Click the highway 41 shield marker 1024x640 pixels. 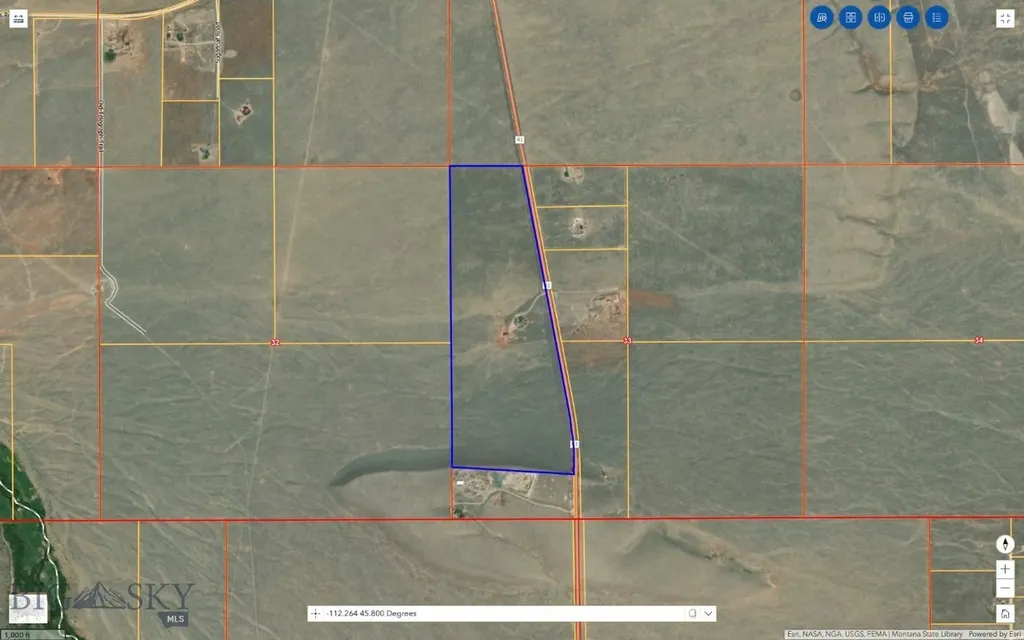coord(519,140)
